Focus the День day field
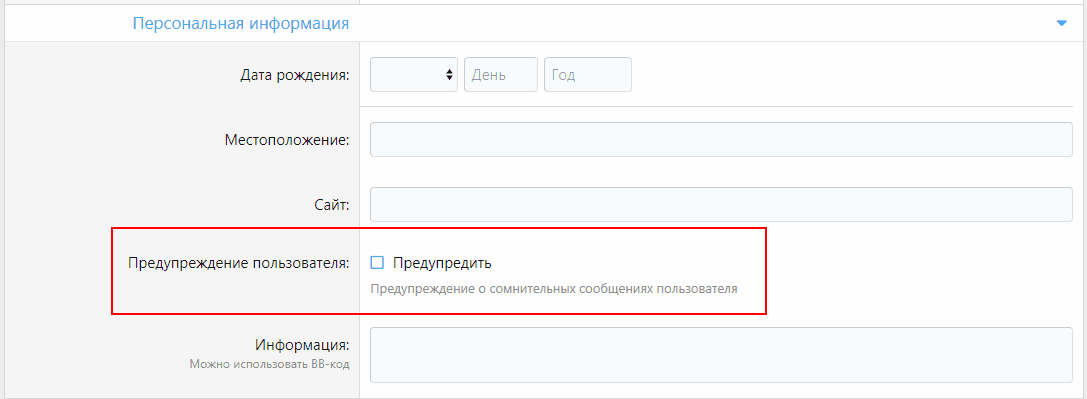 click(x=501, y=74)
